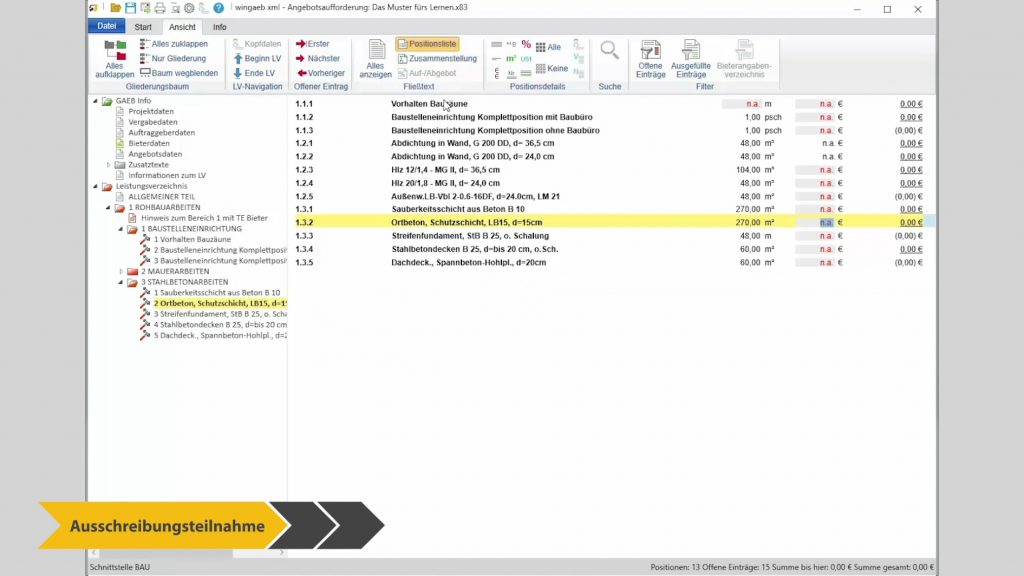This screenshot has width=1024, height=576.
Task: Click the Ausgefüllte Einträge filter icon
Action: click(691, 57)
